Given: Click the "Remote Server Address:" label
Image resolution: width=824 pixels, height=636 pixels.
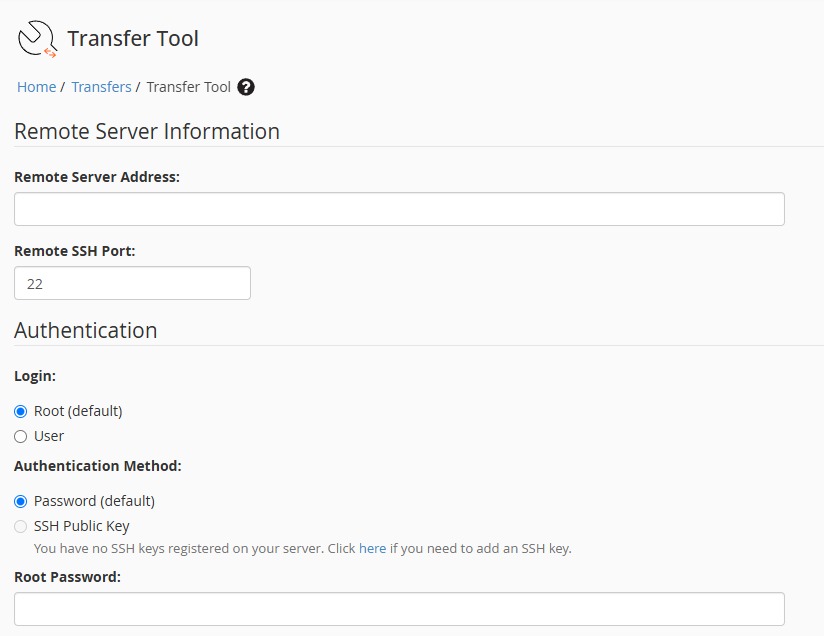Looking at the screenshot, I should pos(97,177).
